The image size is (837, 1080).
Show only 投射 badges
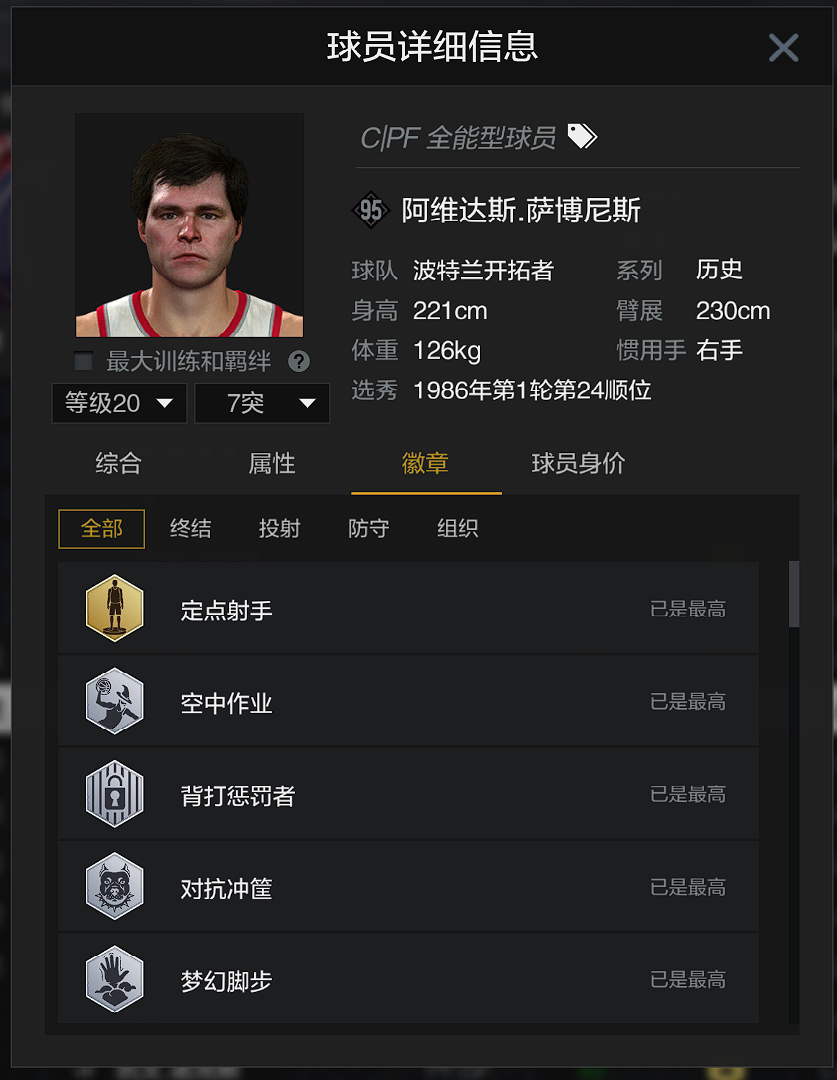coord(280,528)
